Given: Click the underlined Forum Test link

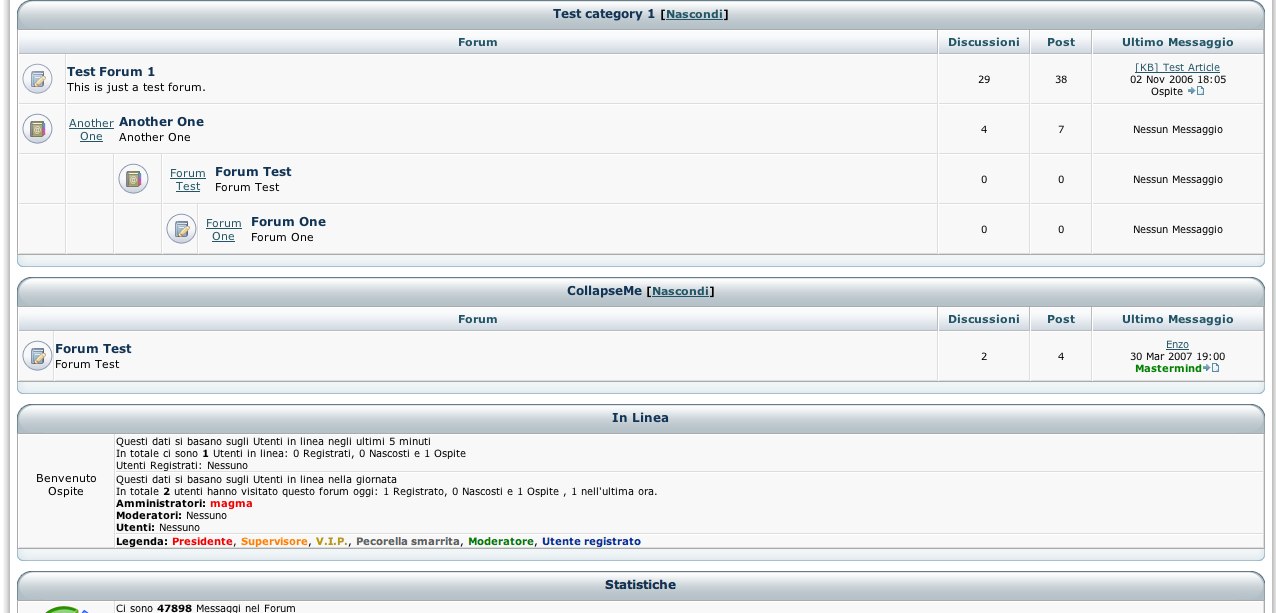Looking at the screenshot, I should point(188,180).
